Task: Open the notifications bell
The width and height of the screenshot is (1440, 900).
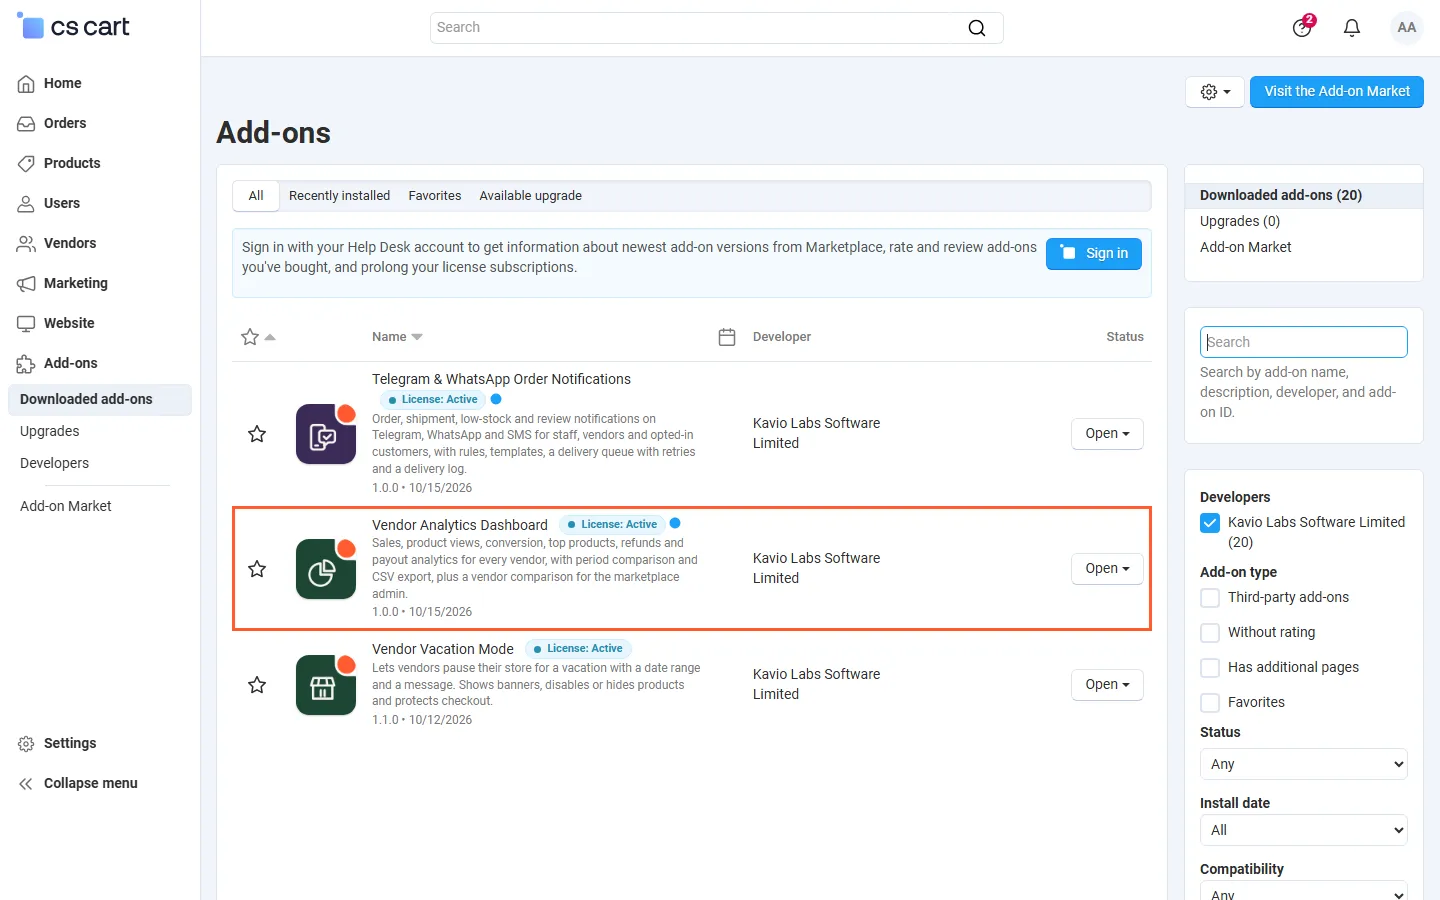Action: tap(1352, 28)
